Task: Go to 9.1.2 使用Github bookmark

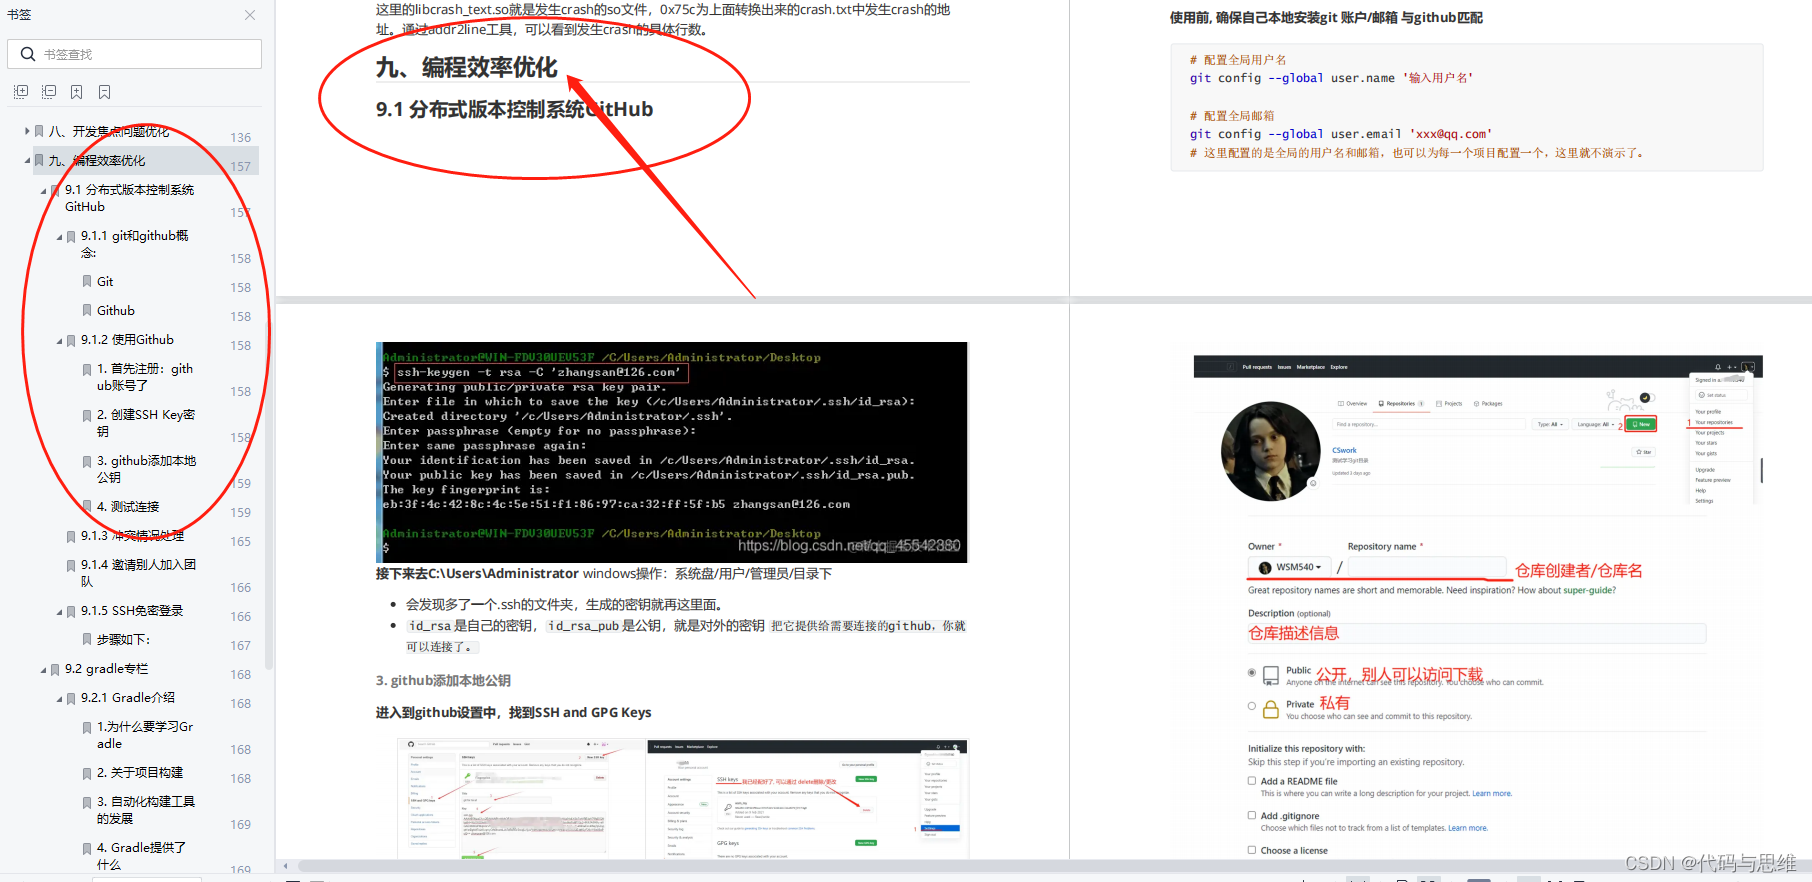Action: pyautogui.click(x=127, y=340)
